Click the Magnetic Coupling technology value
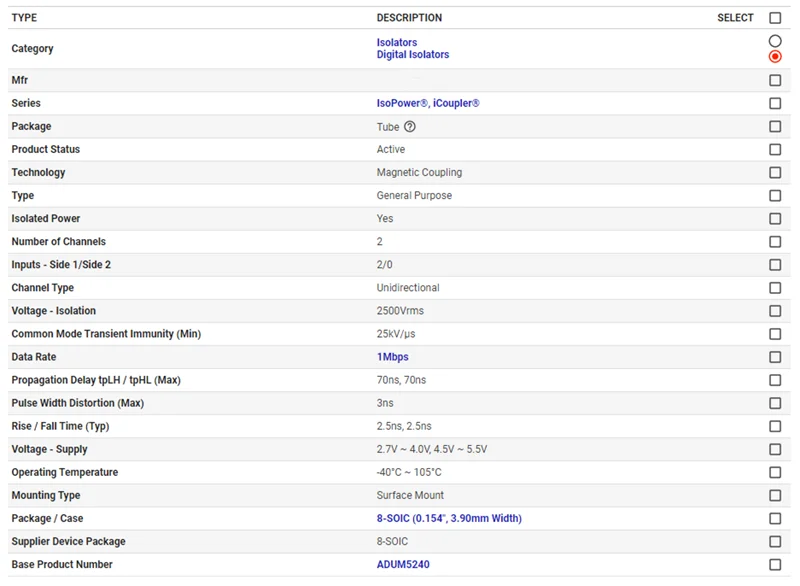Viewport: 800px width, 586px height. (x=419, y=172)
